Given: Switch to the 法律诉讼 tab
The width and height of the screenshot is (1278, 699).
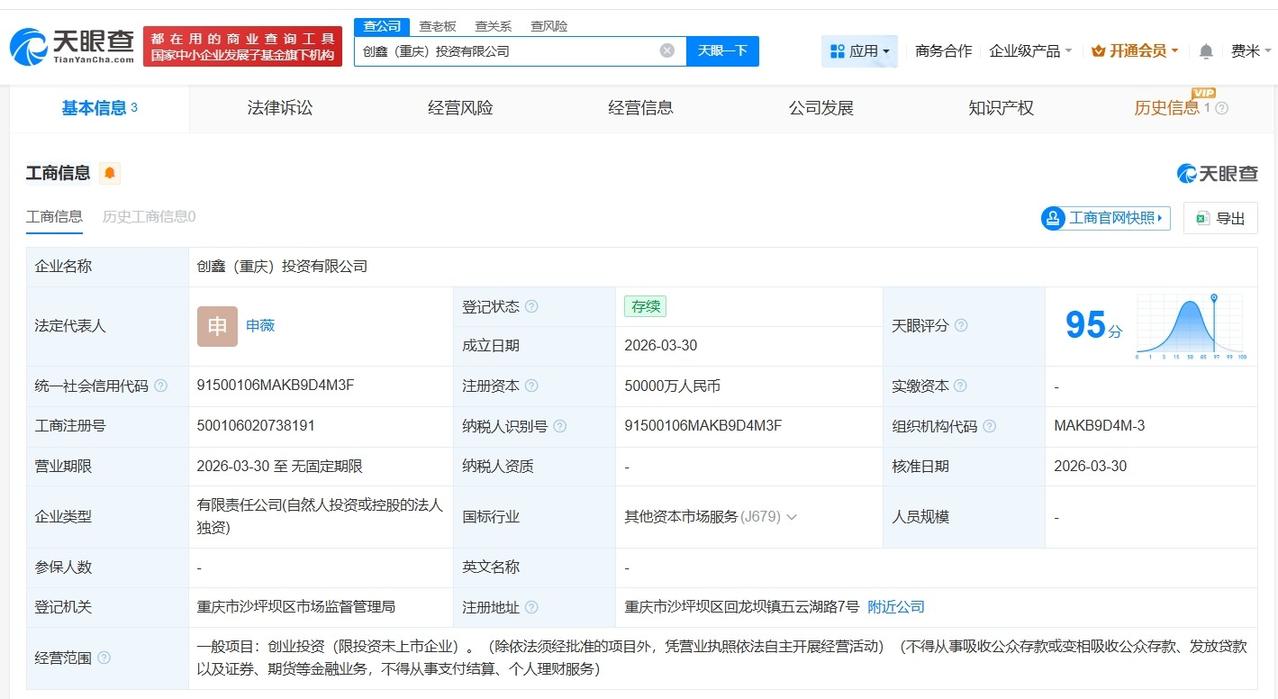Looking at the screenshot, I should (x=279, y=107).
